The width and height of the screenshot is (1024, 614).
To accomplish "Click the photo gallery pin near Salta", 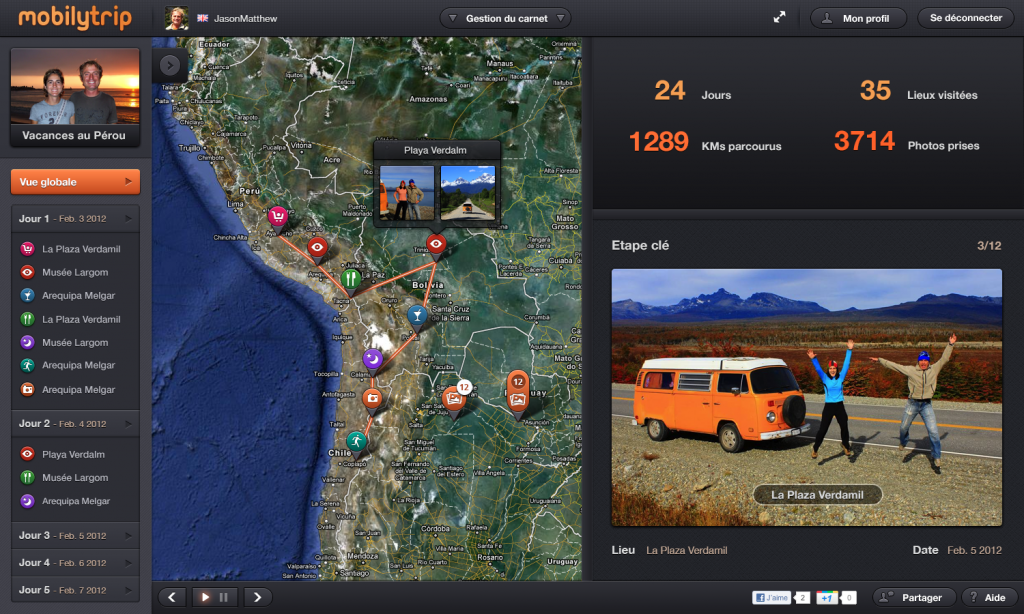I will click(x=454, y=400).
